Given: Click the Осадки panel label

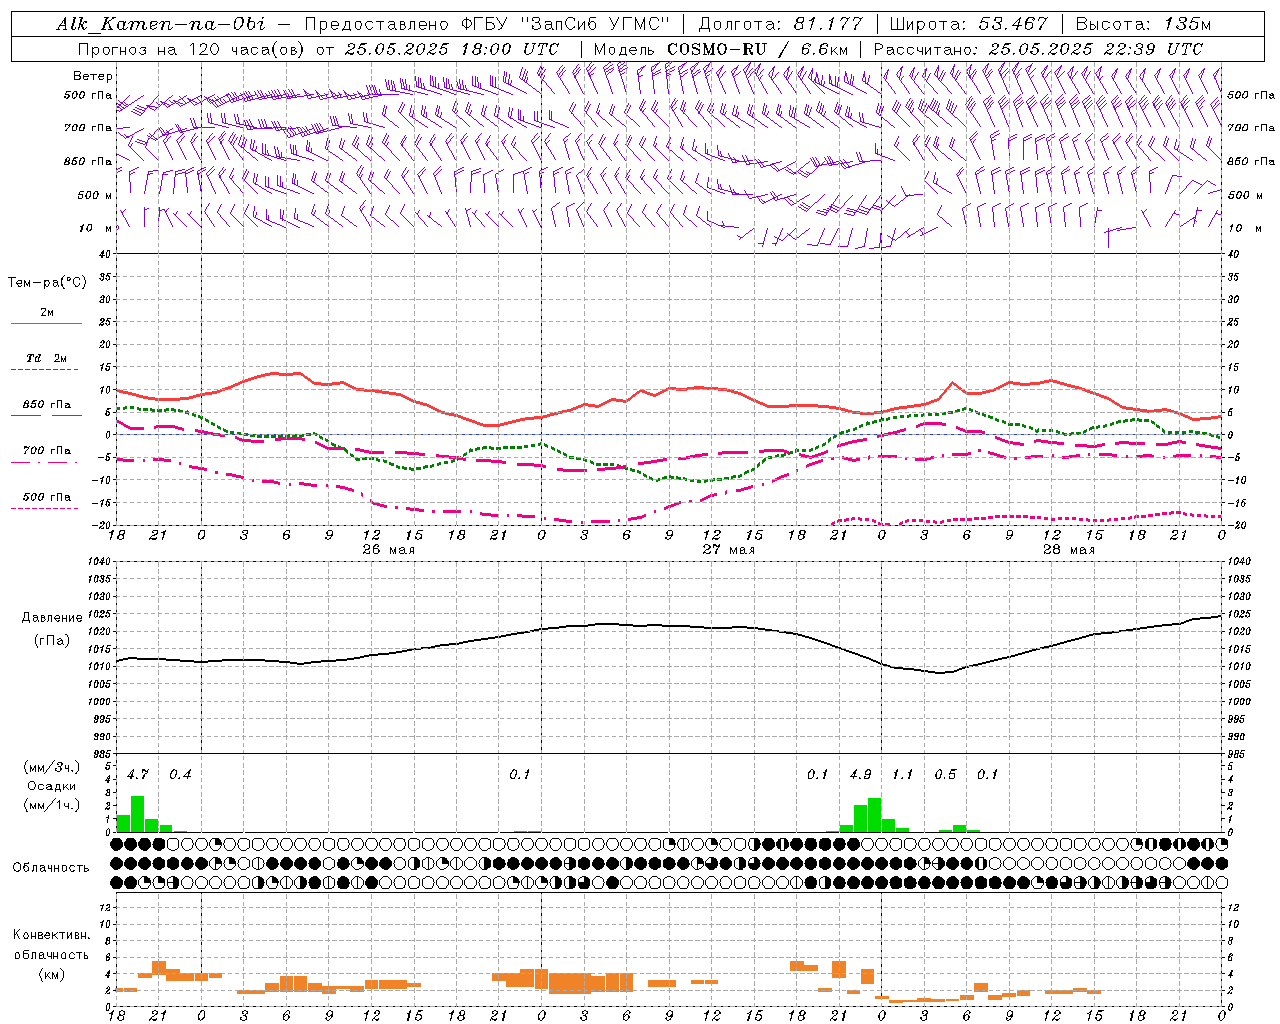Looking at the screenshot, I should pos(52,786).
